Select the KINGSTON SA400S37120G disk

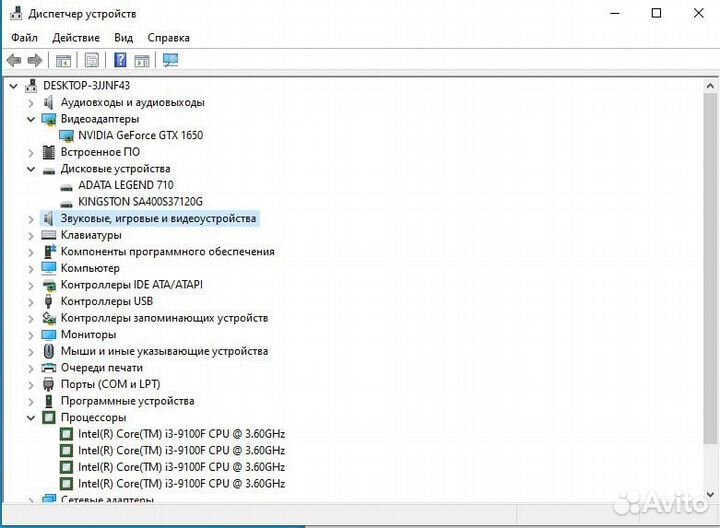[141, 202]
